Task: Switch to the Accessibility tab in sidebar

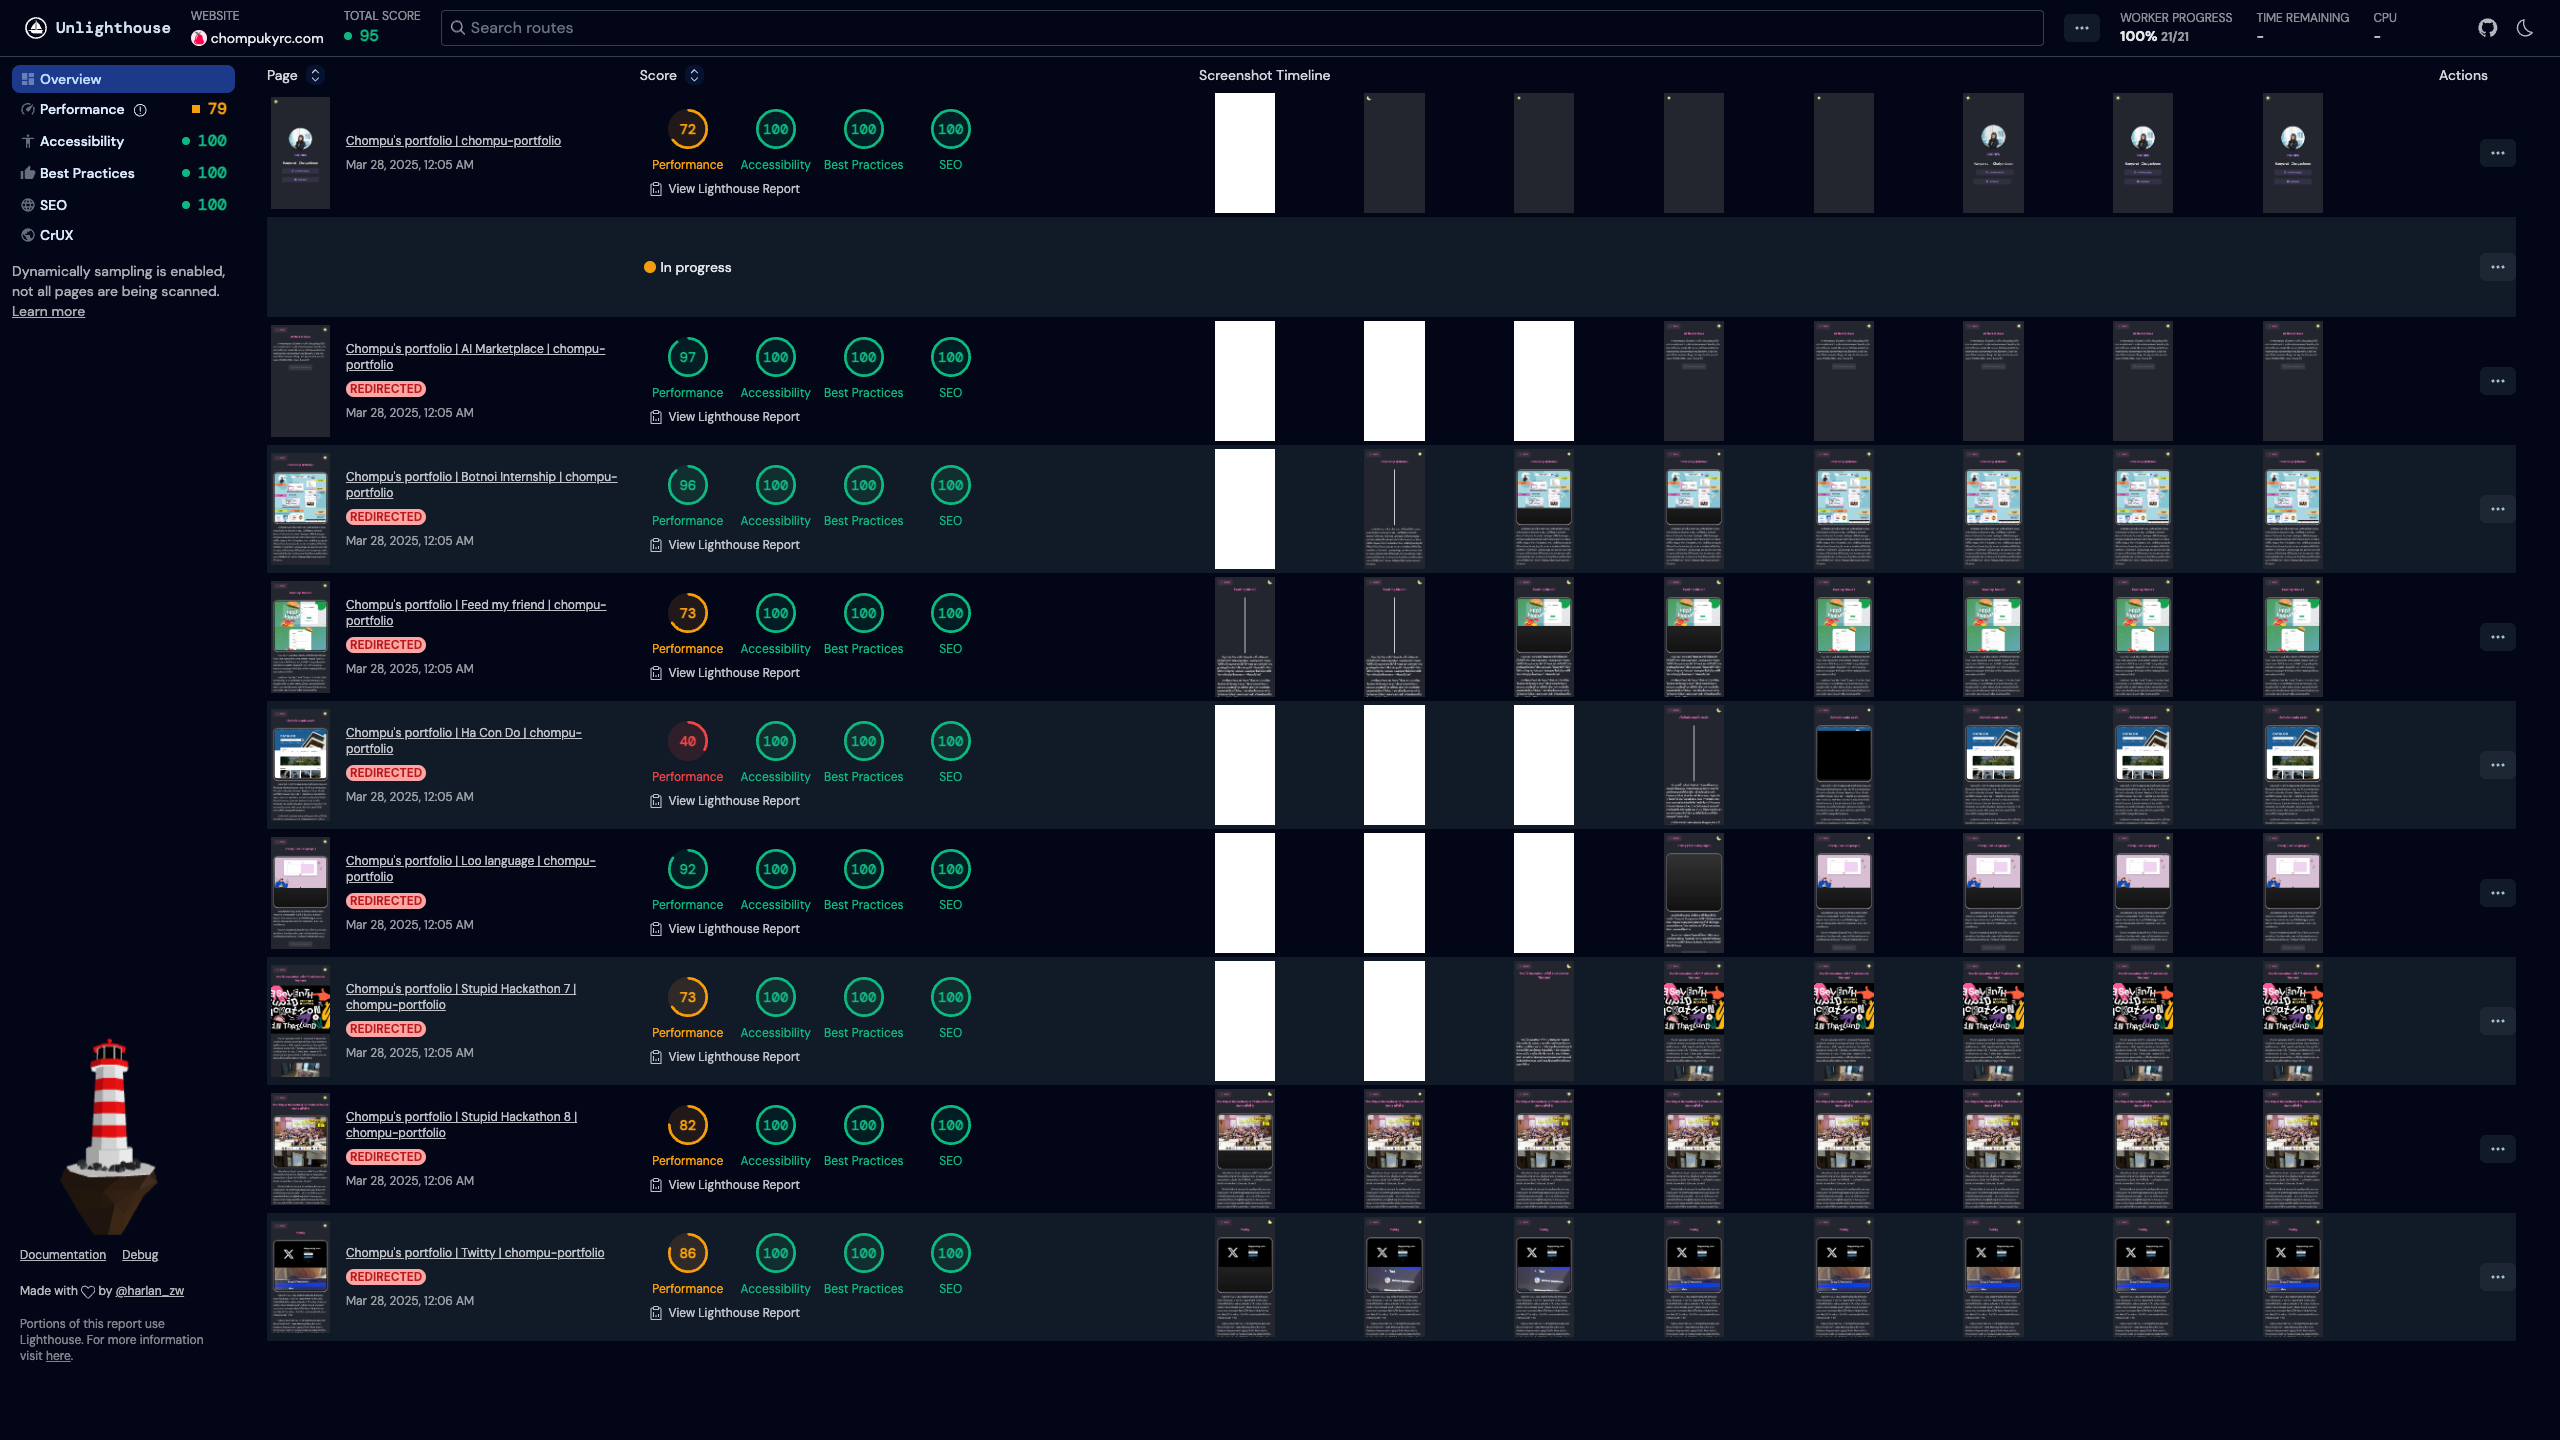Action: (82, 141)
